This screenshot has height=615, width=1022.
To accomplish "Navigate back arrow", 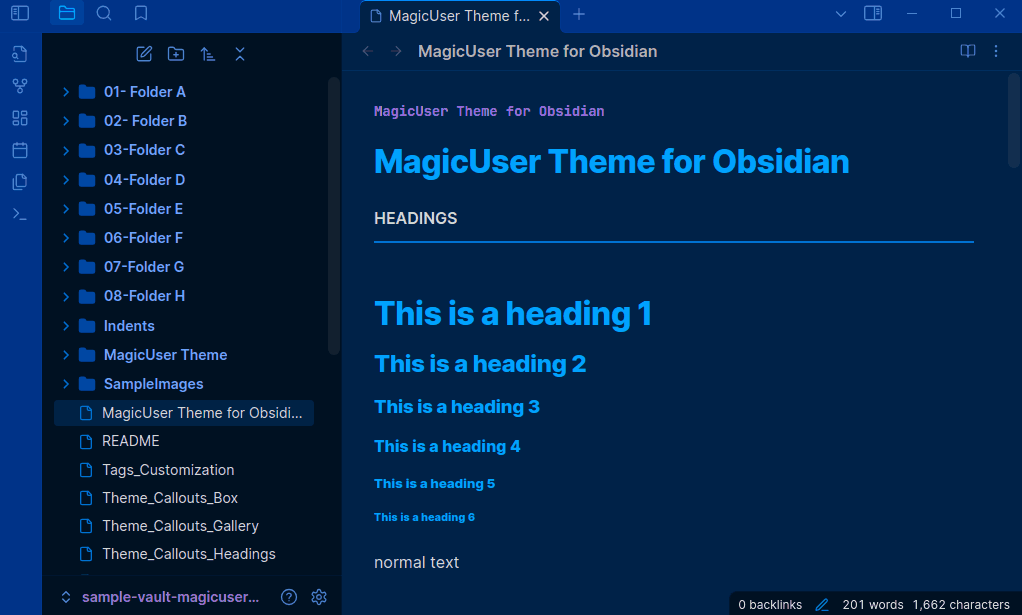I will (x=368, y=51).
